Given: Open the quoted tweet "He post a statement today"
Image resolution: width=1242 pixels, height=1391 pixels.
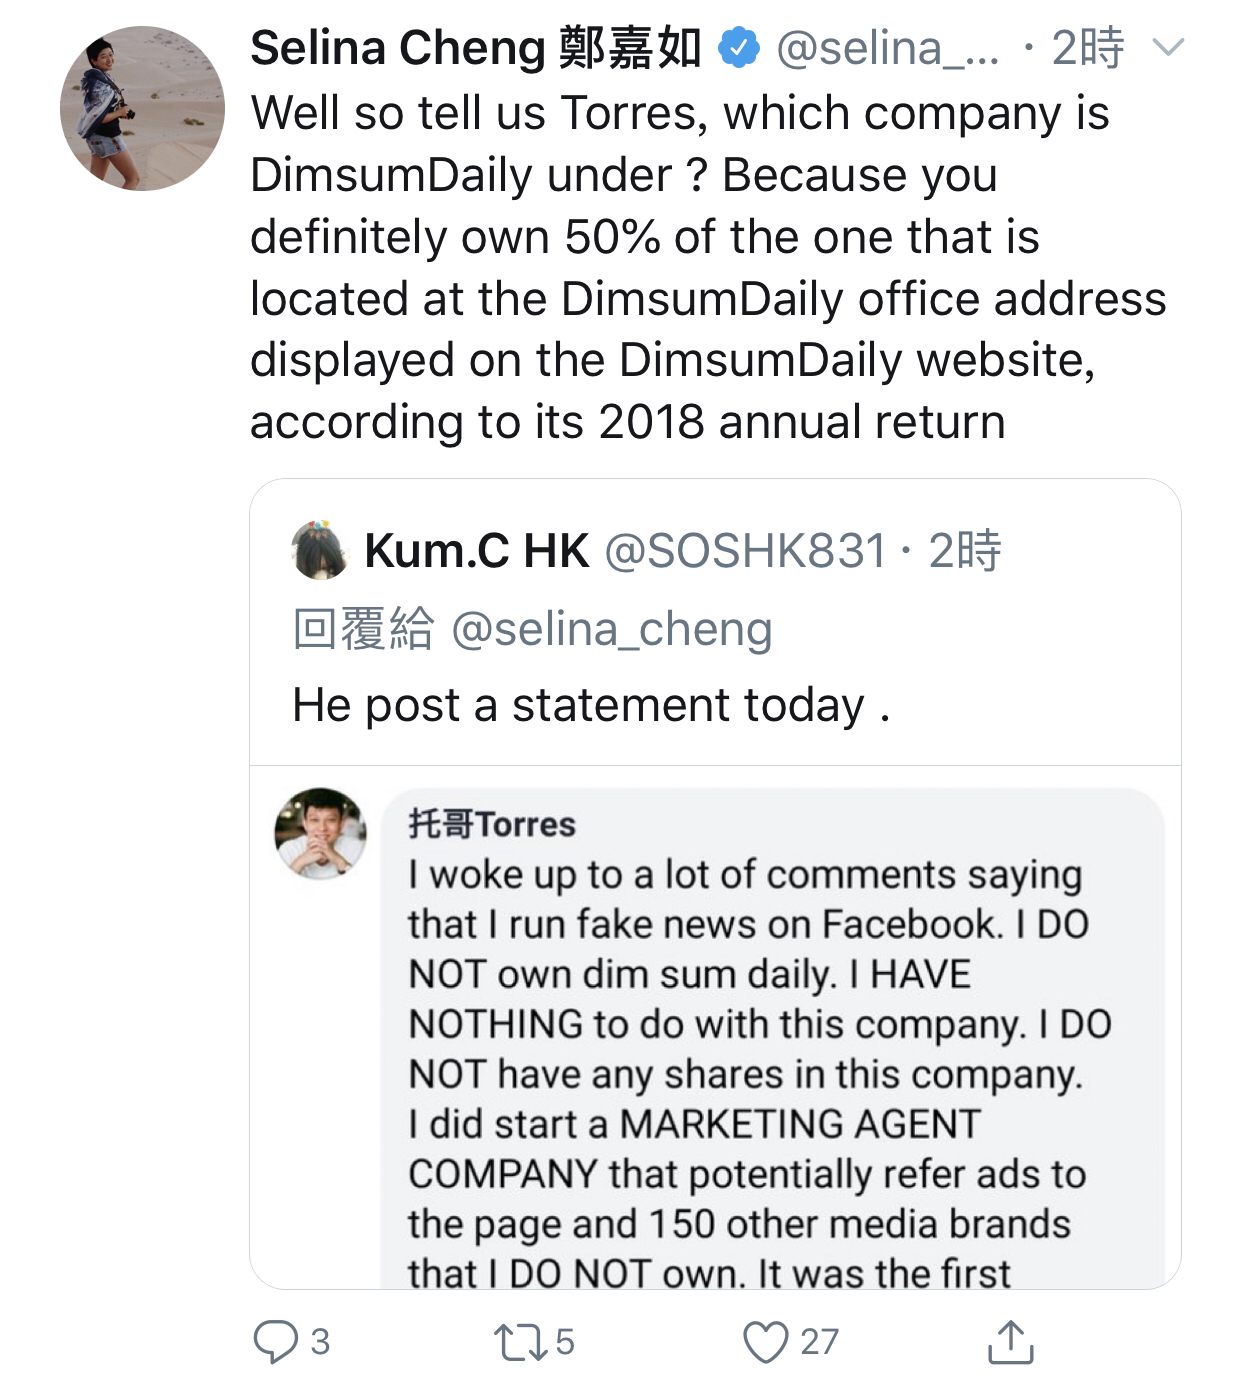Looking at the screenshot, I should tap(591, 705).
